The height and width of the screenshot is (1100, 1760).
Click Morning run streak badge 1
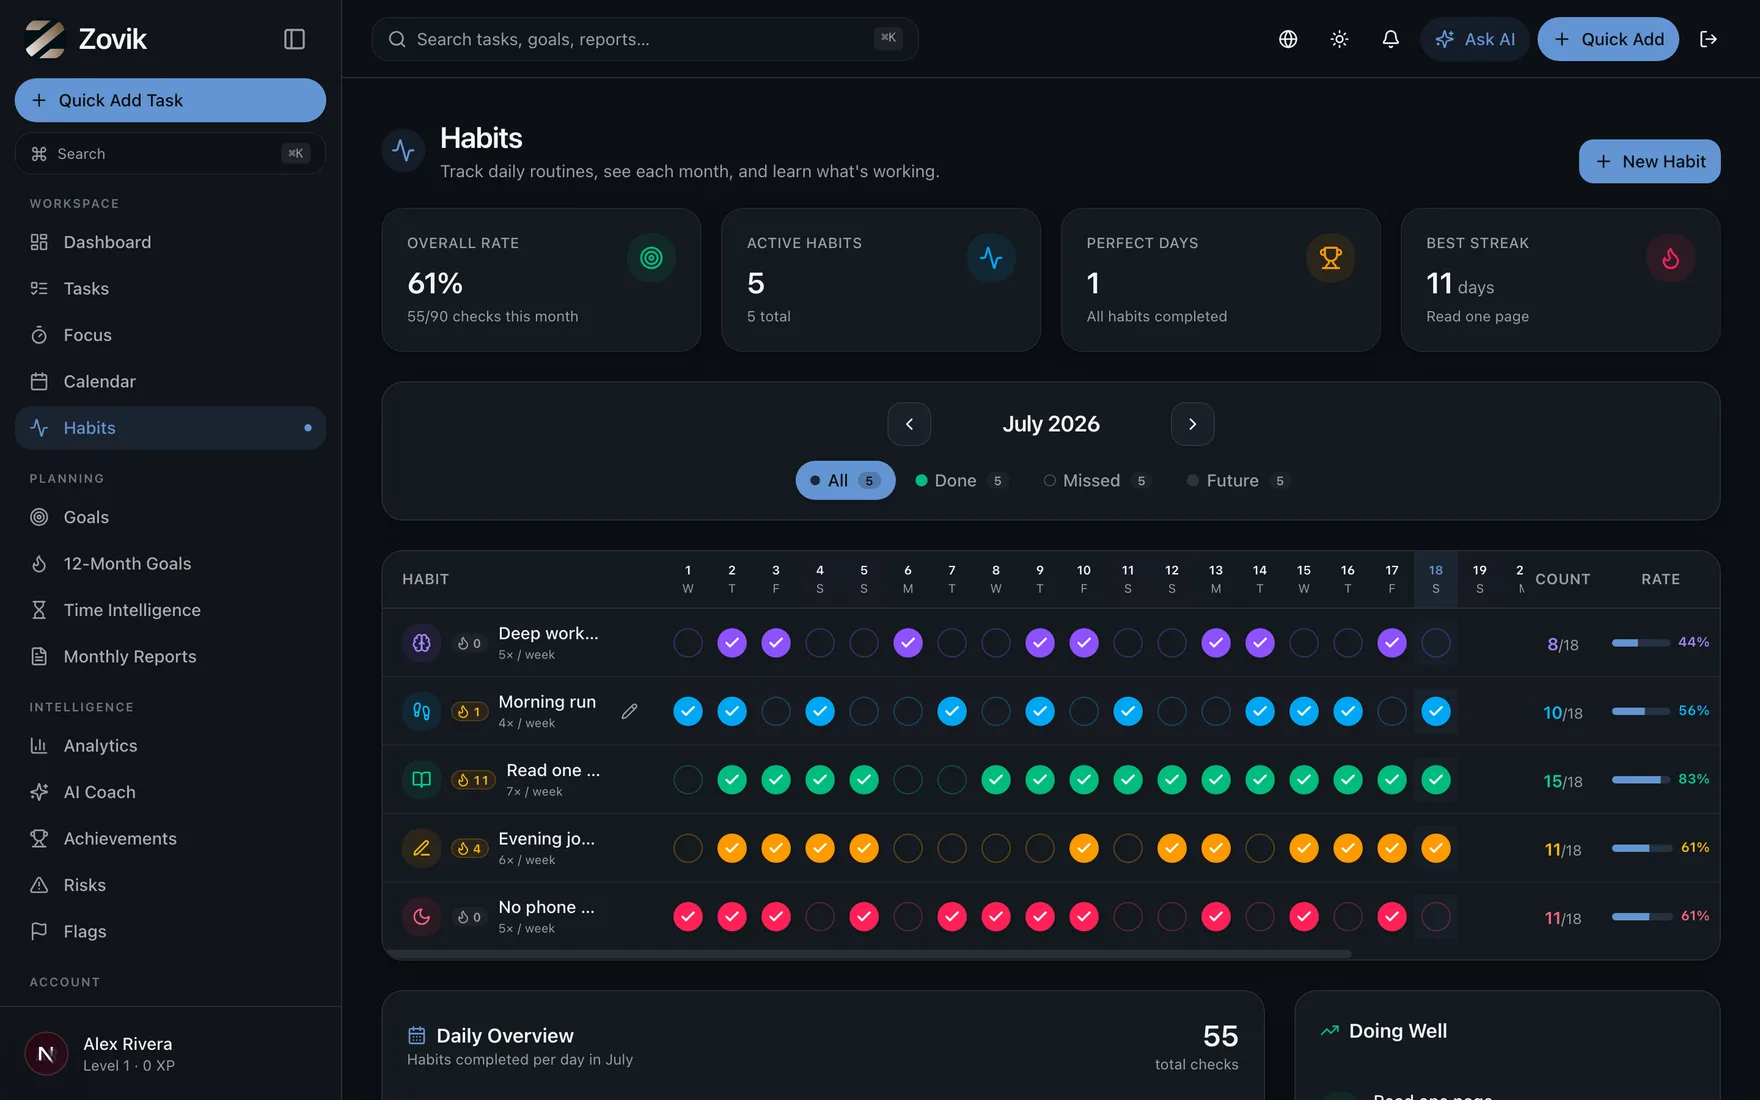pos(469,712)
